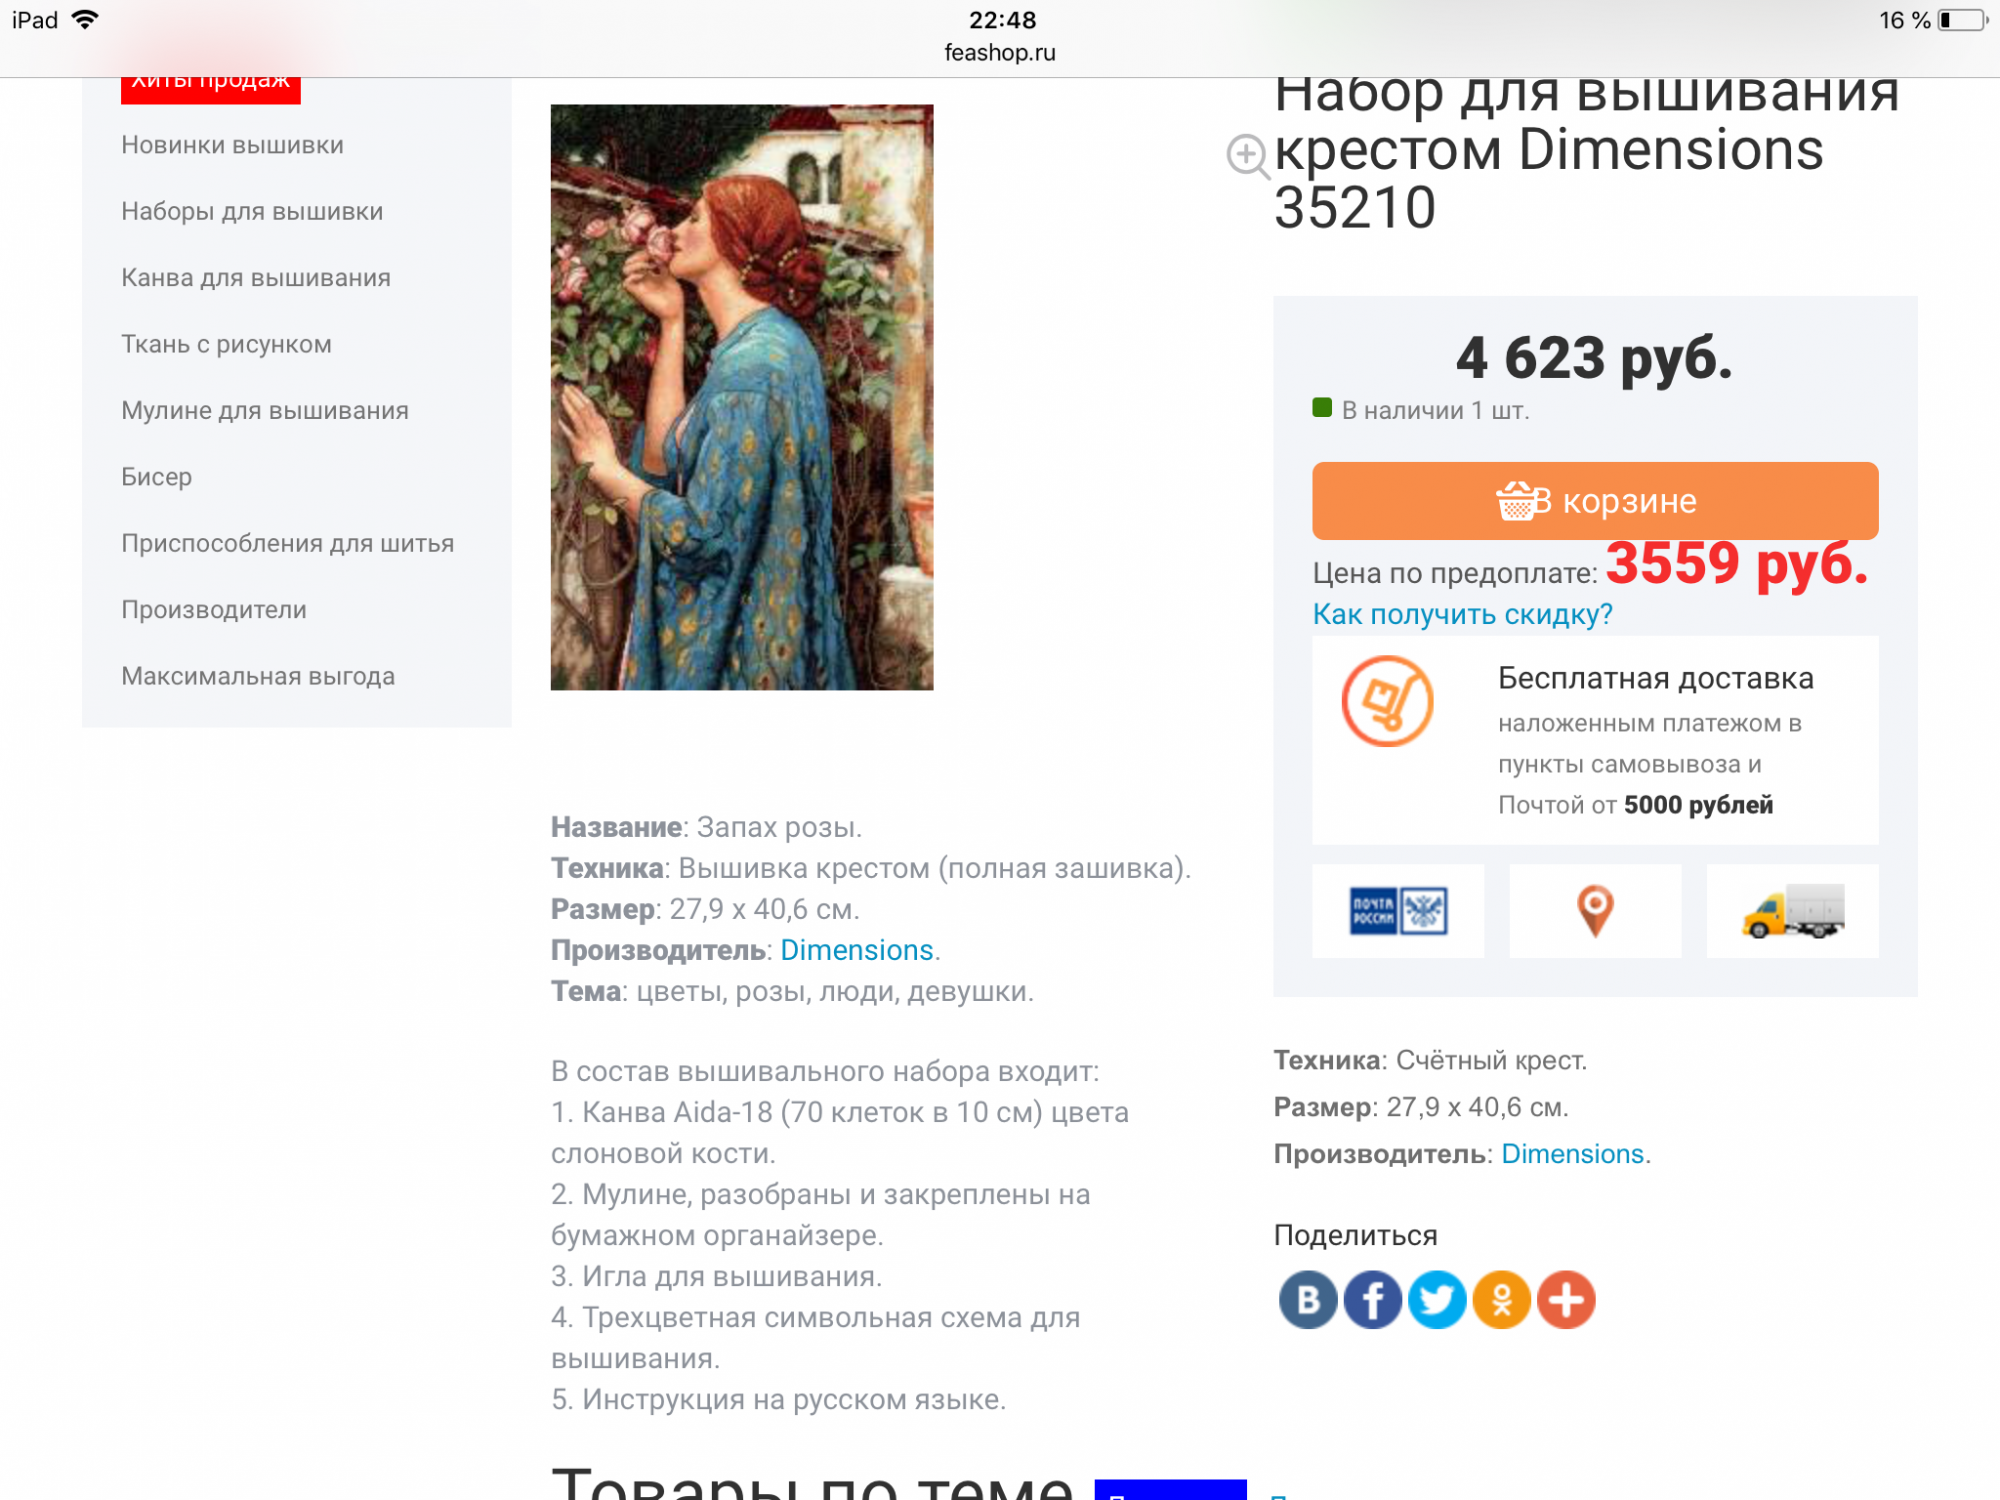2000x1500 pixels.
Task: Choose courier delivery truck icon
Action: pyautogui.click(x=1792, y=910)
